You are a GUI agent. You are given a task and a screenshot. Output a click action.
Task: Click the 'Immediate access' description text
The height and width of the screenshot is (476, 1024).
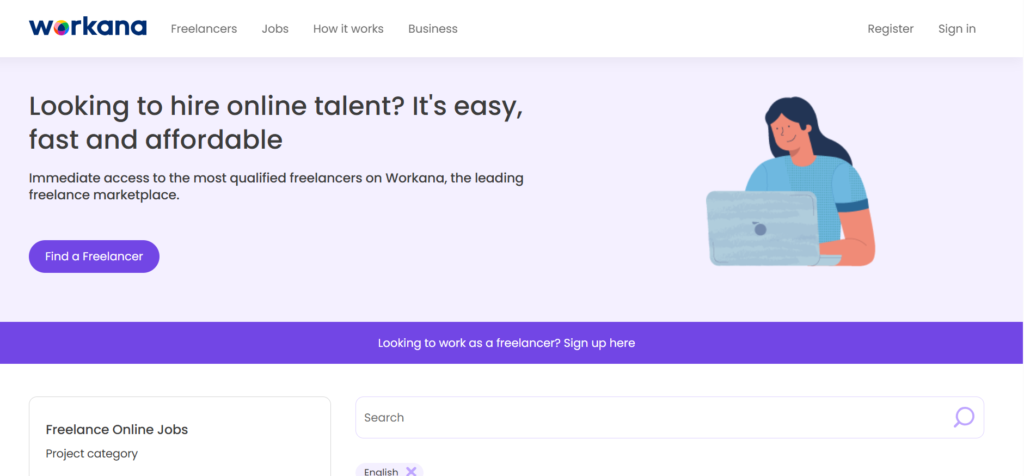(276, 186)
